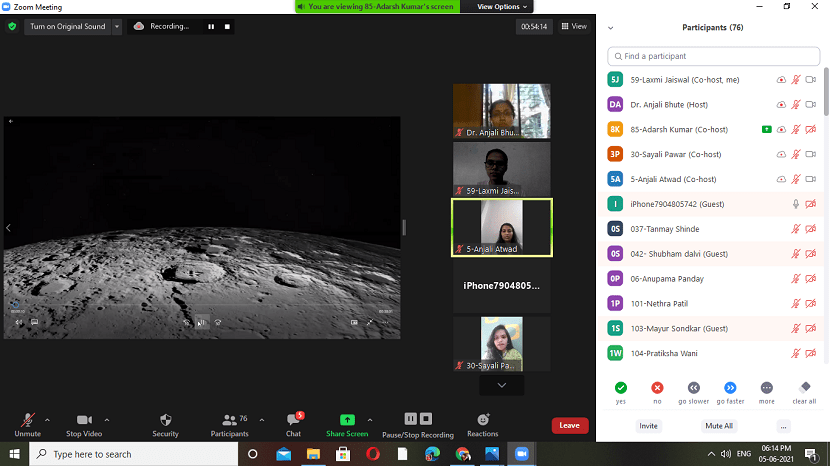Expand audio options arrow beside Unmute
830x466 pixels.
(47, 419)
